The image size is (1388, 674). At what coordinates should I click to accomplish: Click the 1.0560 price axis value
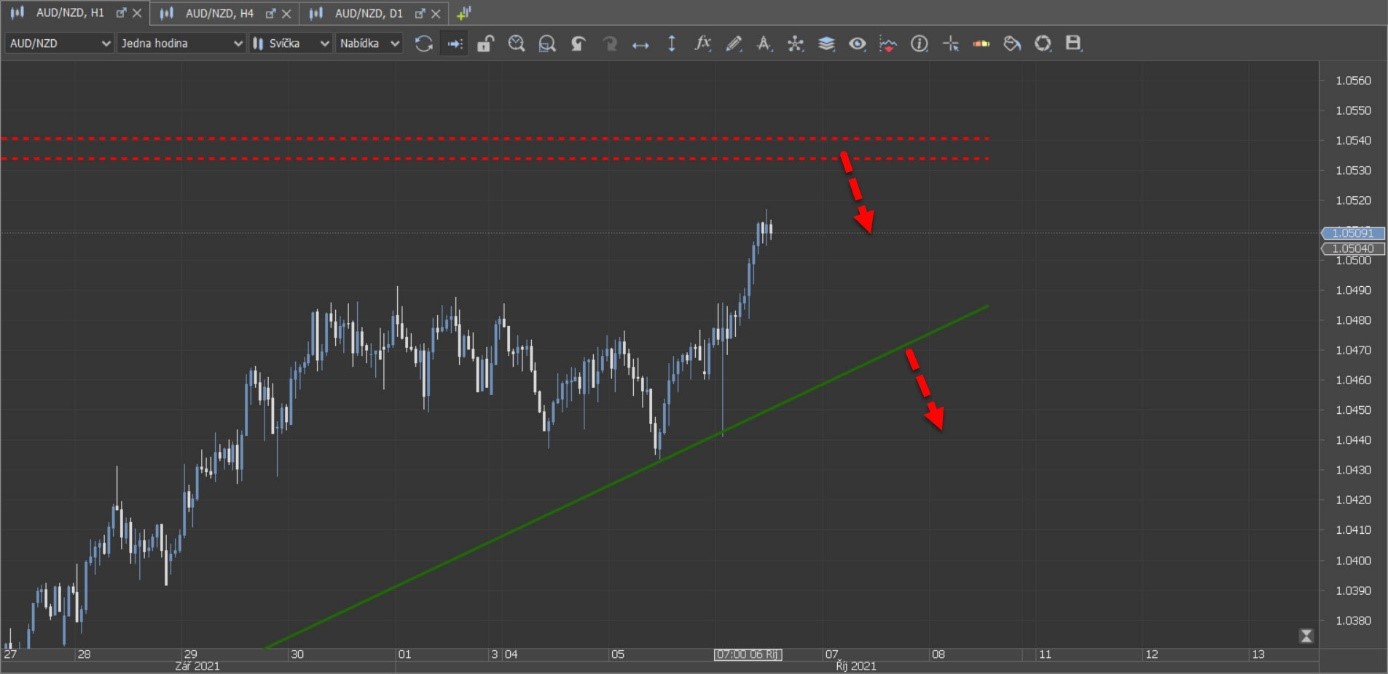pyautogui.click(x=1352, y=80)
